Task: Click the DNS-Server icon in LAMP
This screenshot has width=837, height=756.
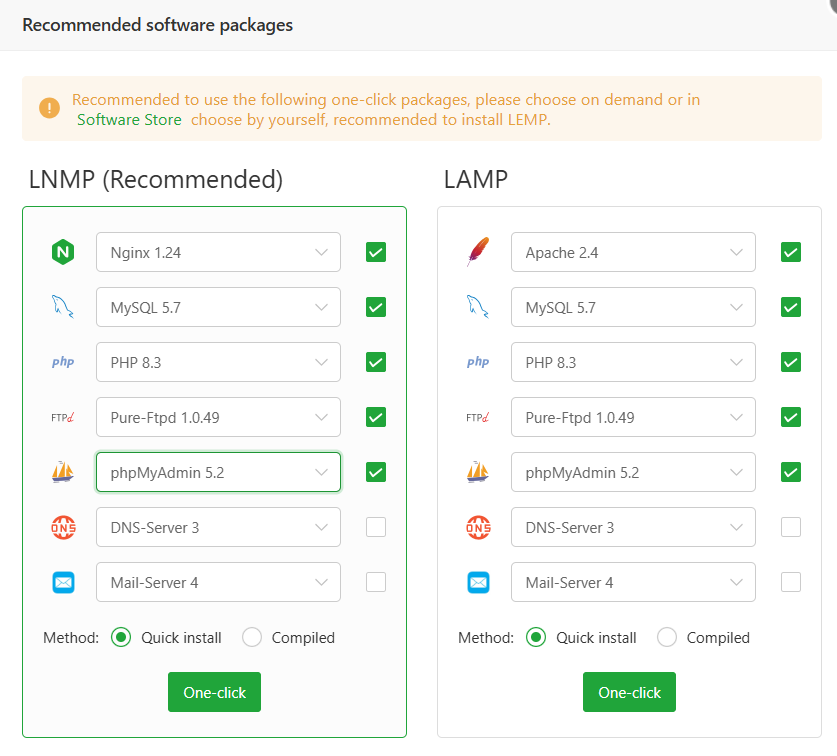Action: point(478,527)
